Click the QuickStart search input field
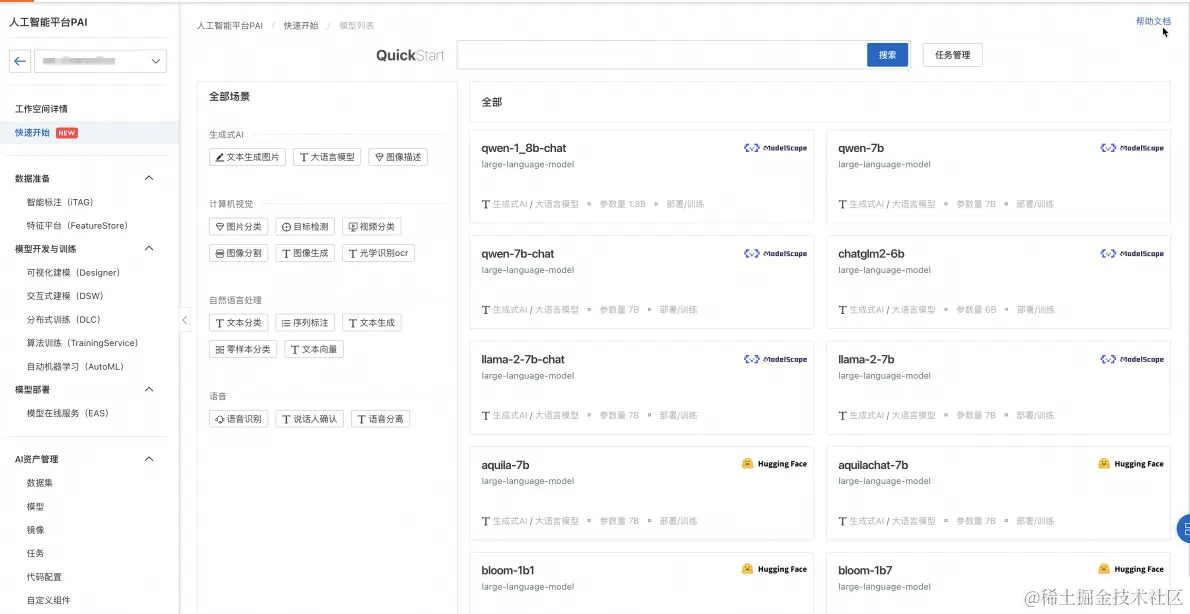1190x614 pixels. (x=662, y=55)
